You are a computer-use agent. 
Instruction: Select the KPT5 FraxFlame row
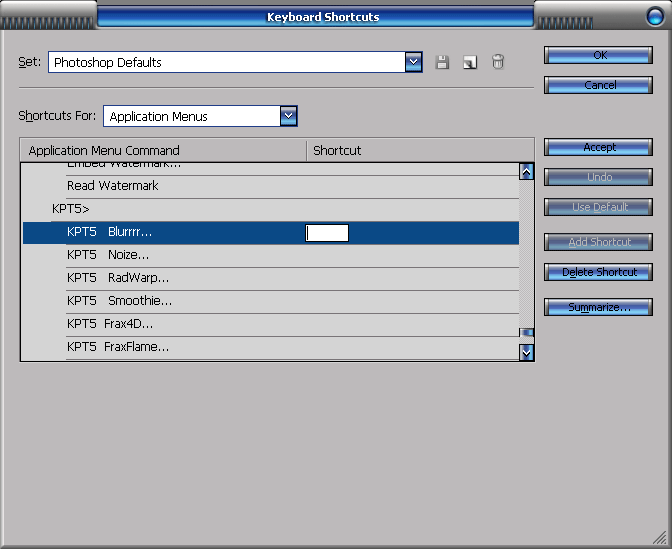(271, 348)
